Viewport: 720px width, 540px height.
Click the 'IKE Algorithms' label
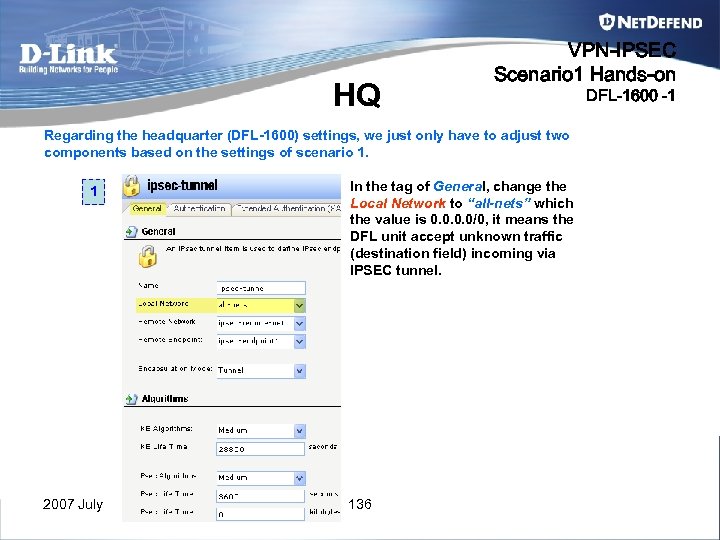[166, 429]
